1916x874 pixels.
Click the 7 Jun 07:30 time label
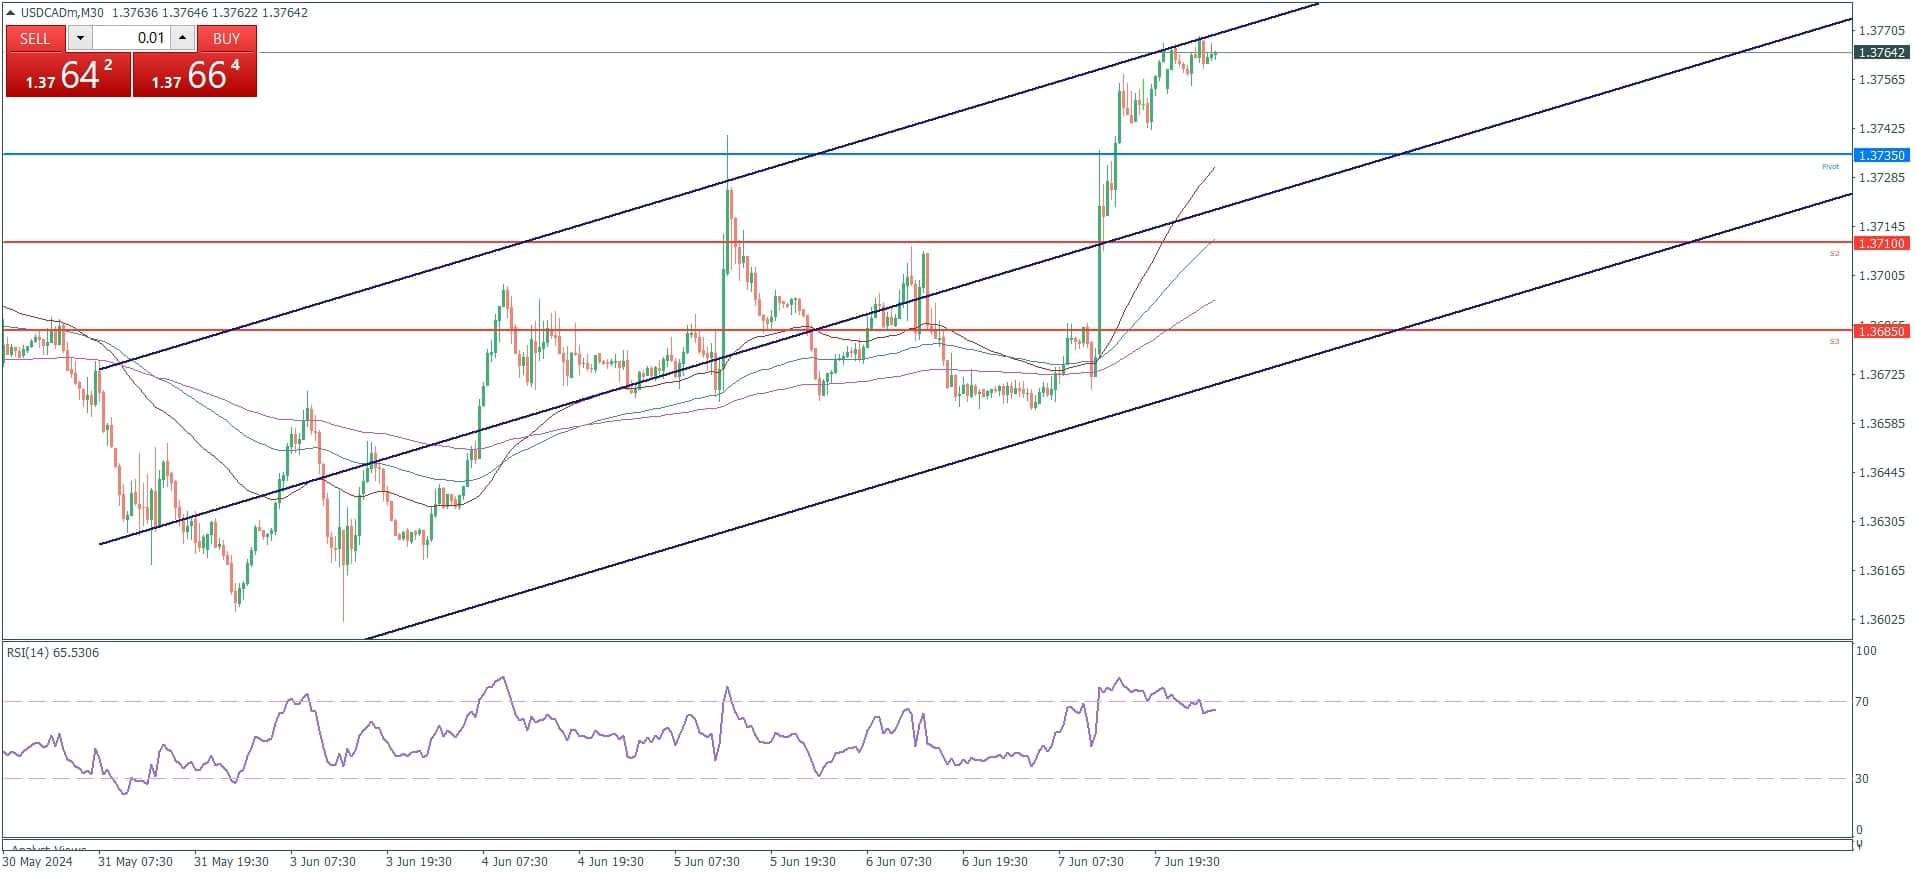(x=1091, y=862)
